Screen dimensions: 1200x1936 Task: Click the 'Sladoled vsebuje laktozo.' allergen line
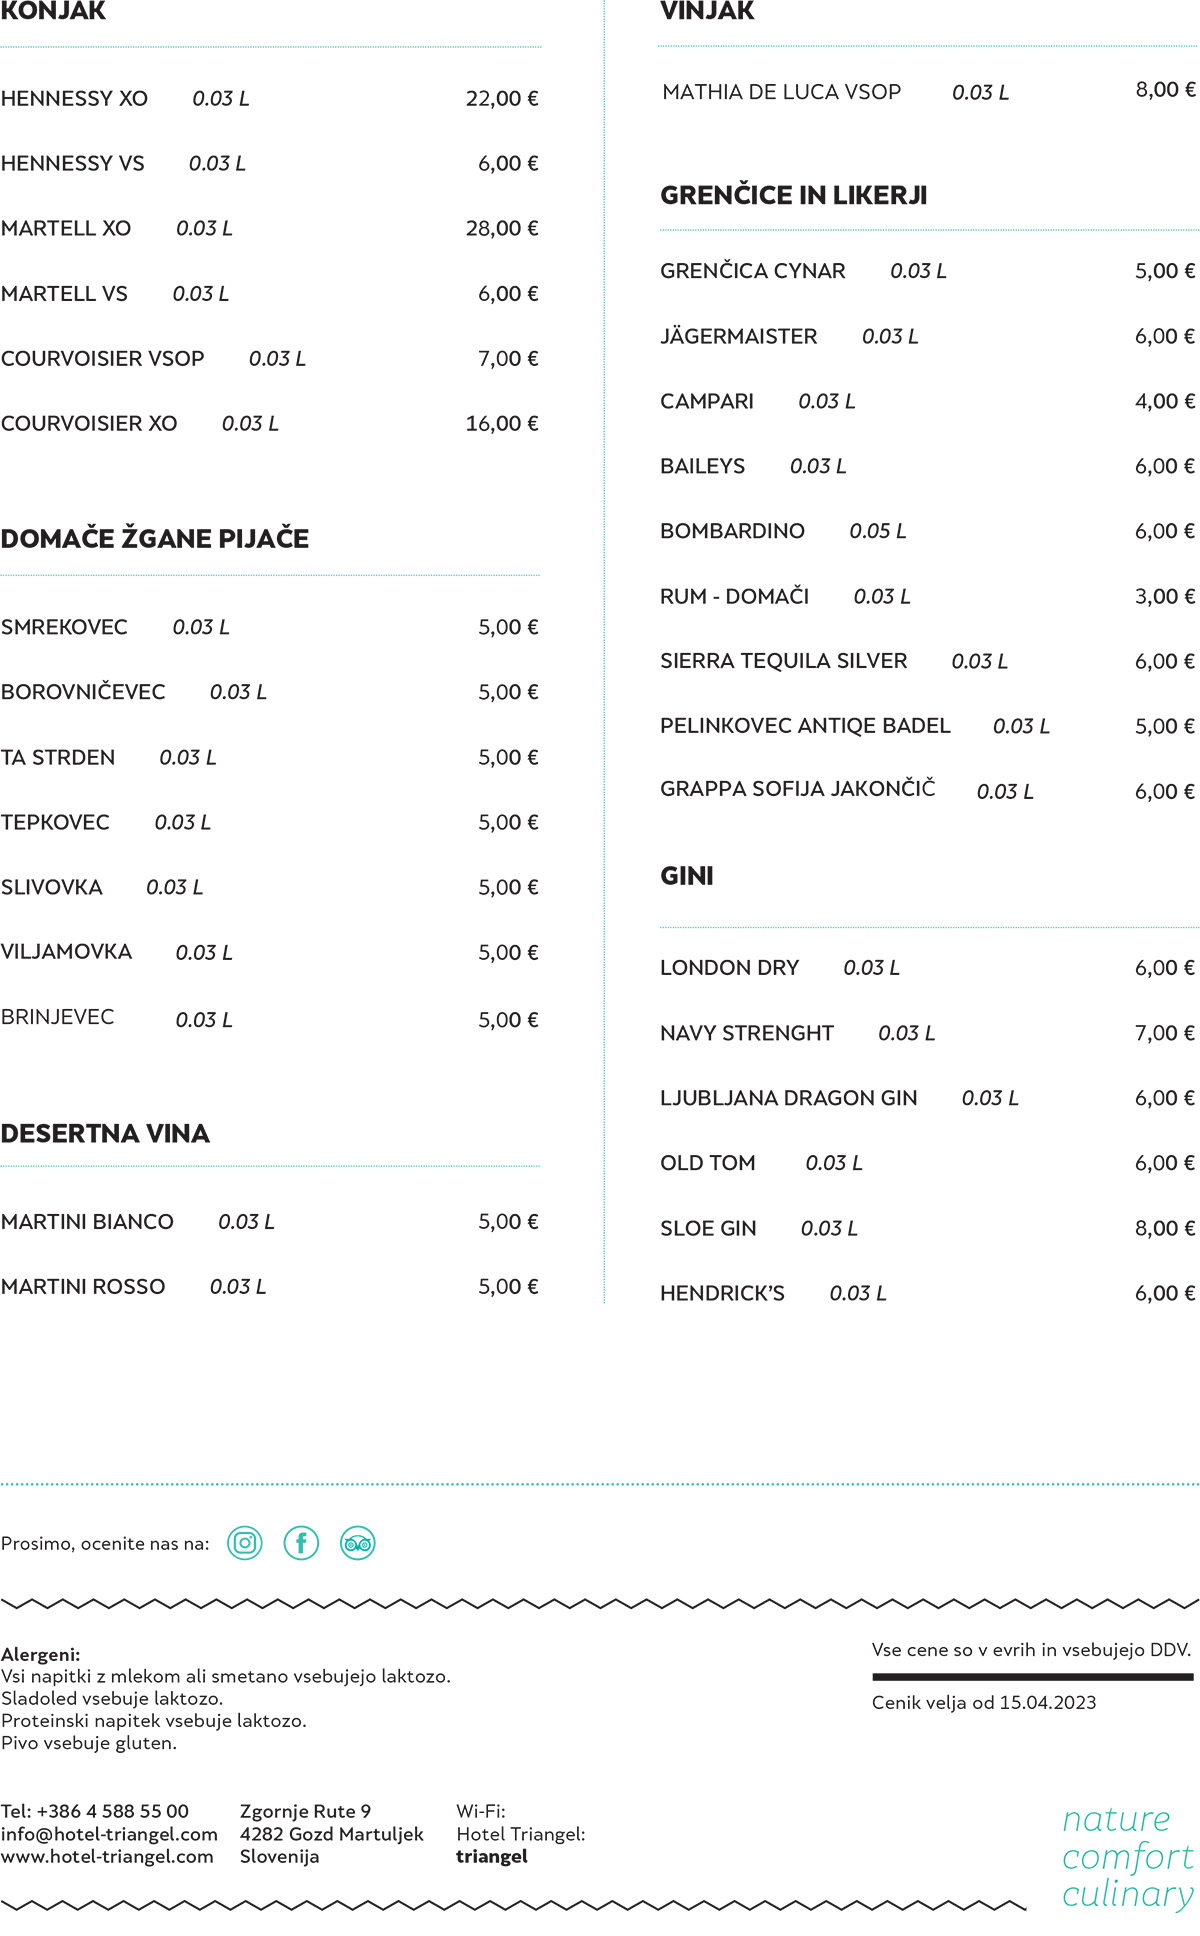click(112, 1699)
